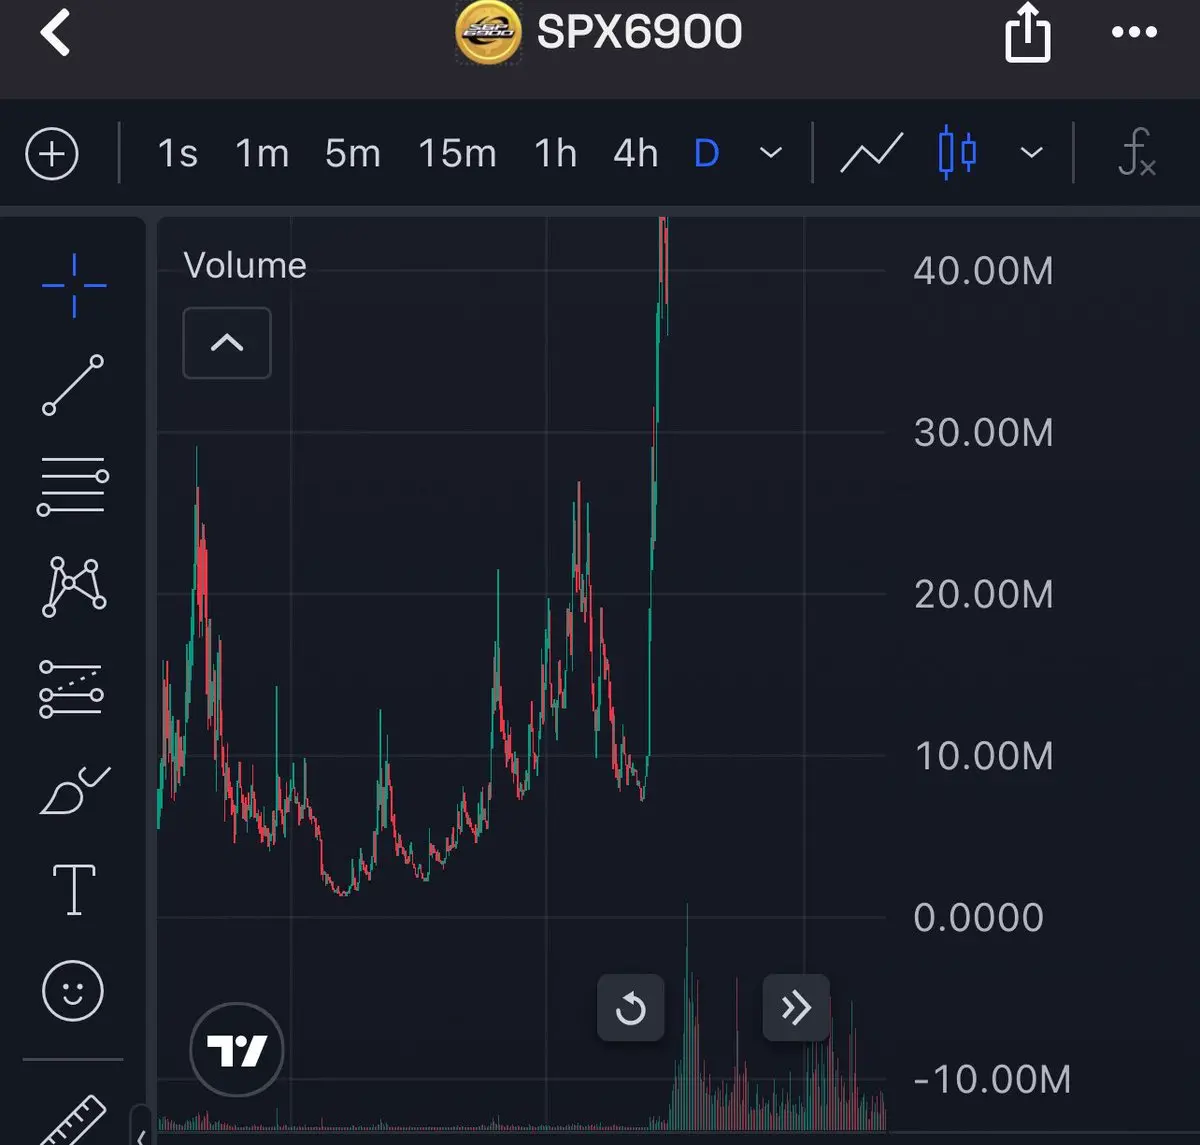
Task: Click the -10.00M price axis label
Action: pyautogui.click(x=992, y=1080)
